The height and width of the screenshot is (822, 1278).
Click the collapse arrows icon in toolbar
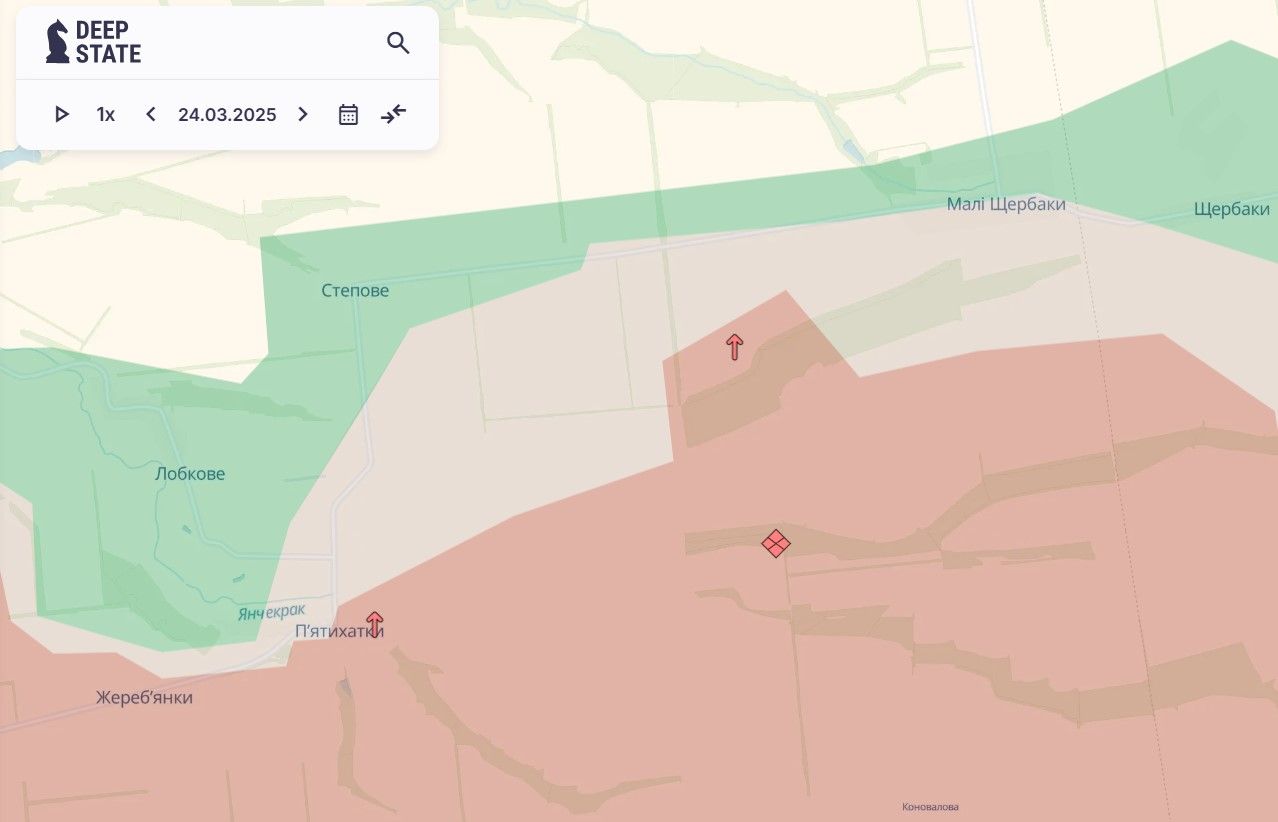(394, 114)
